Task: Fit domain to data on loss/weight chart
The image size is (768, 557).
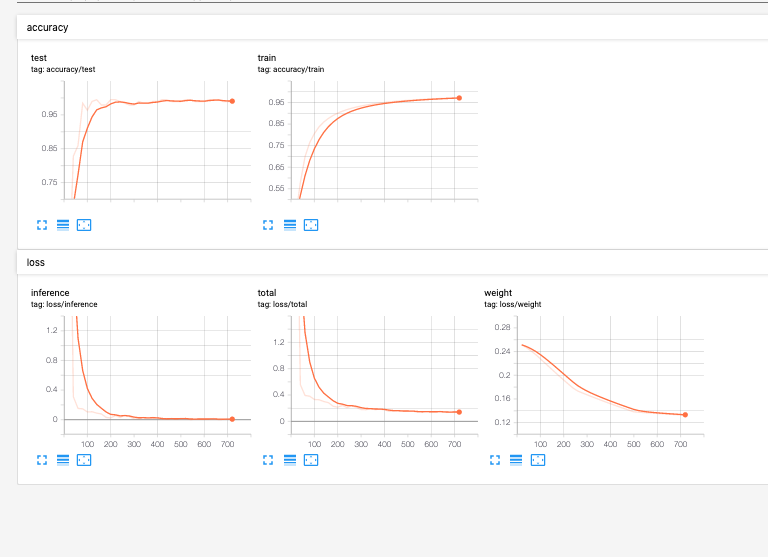Action: [538, 460]
